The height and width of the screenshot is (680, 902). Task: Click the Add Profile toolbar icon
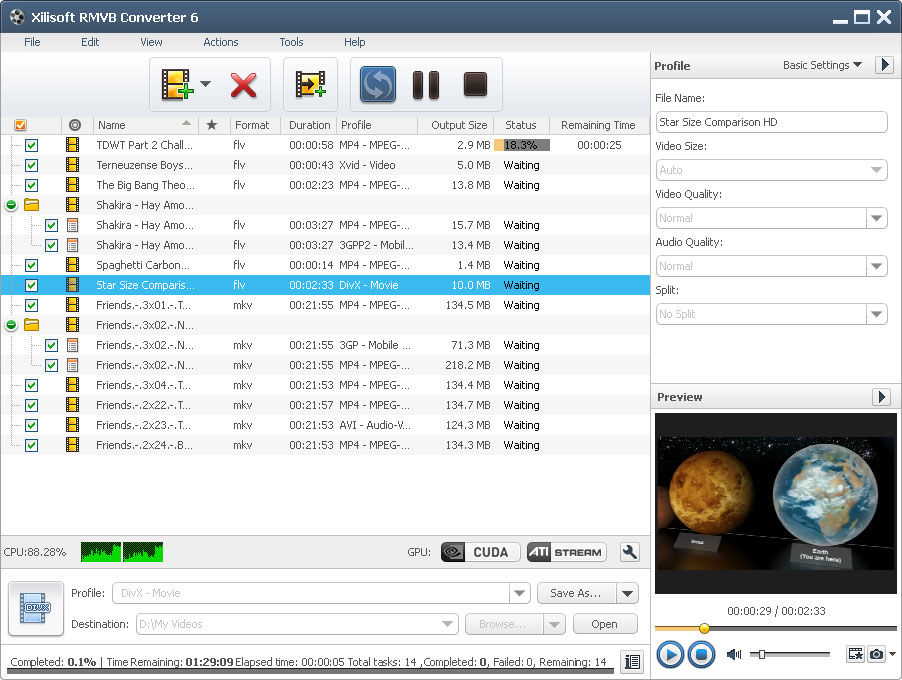(310, 85)
